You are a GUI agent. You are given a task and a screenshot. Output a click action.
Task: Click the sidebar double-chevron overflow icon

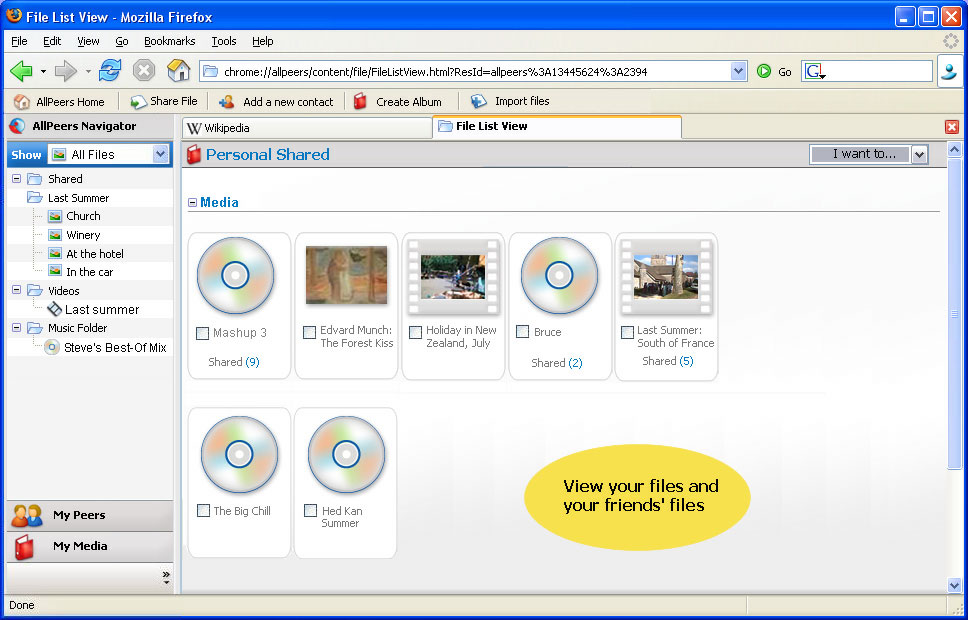(166, 577)
